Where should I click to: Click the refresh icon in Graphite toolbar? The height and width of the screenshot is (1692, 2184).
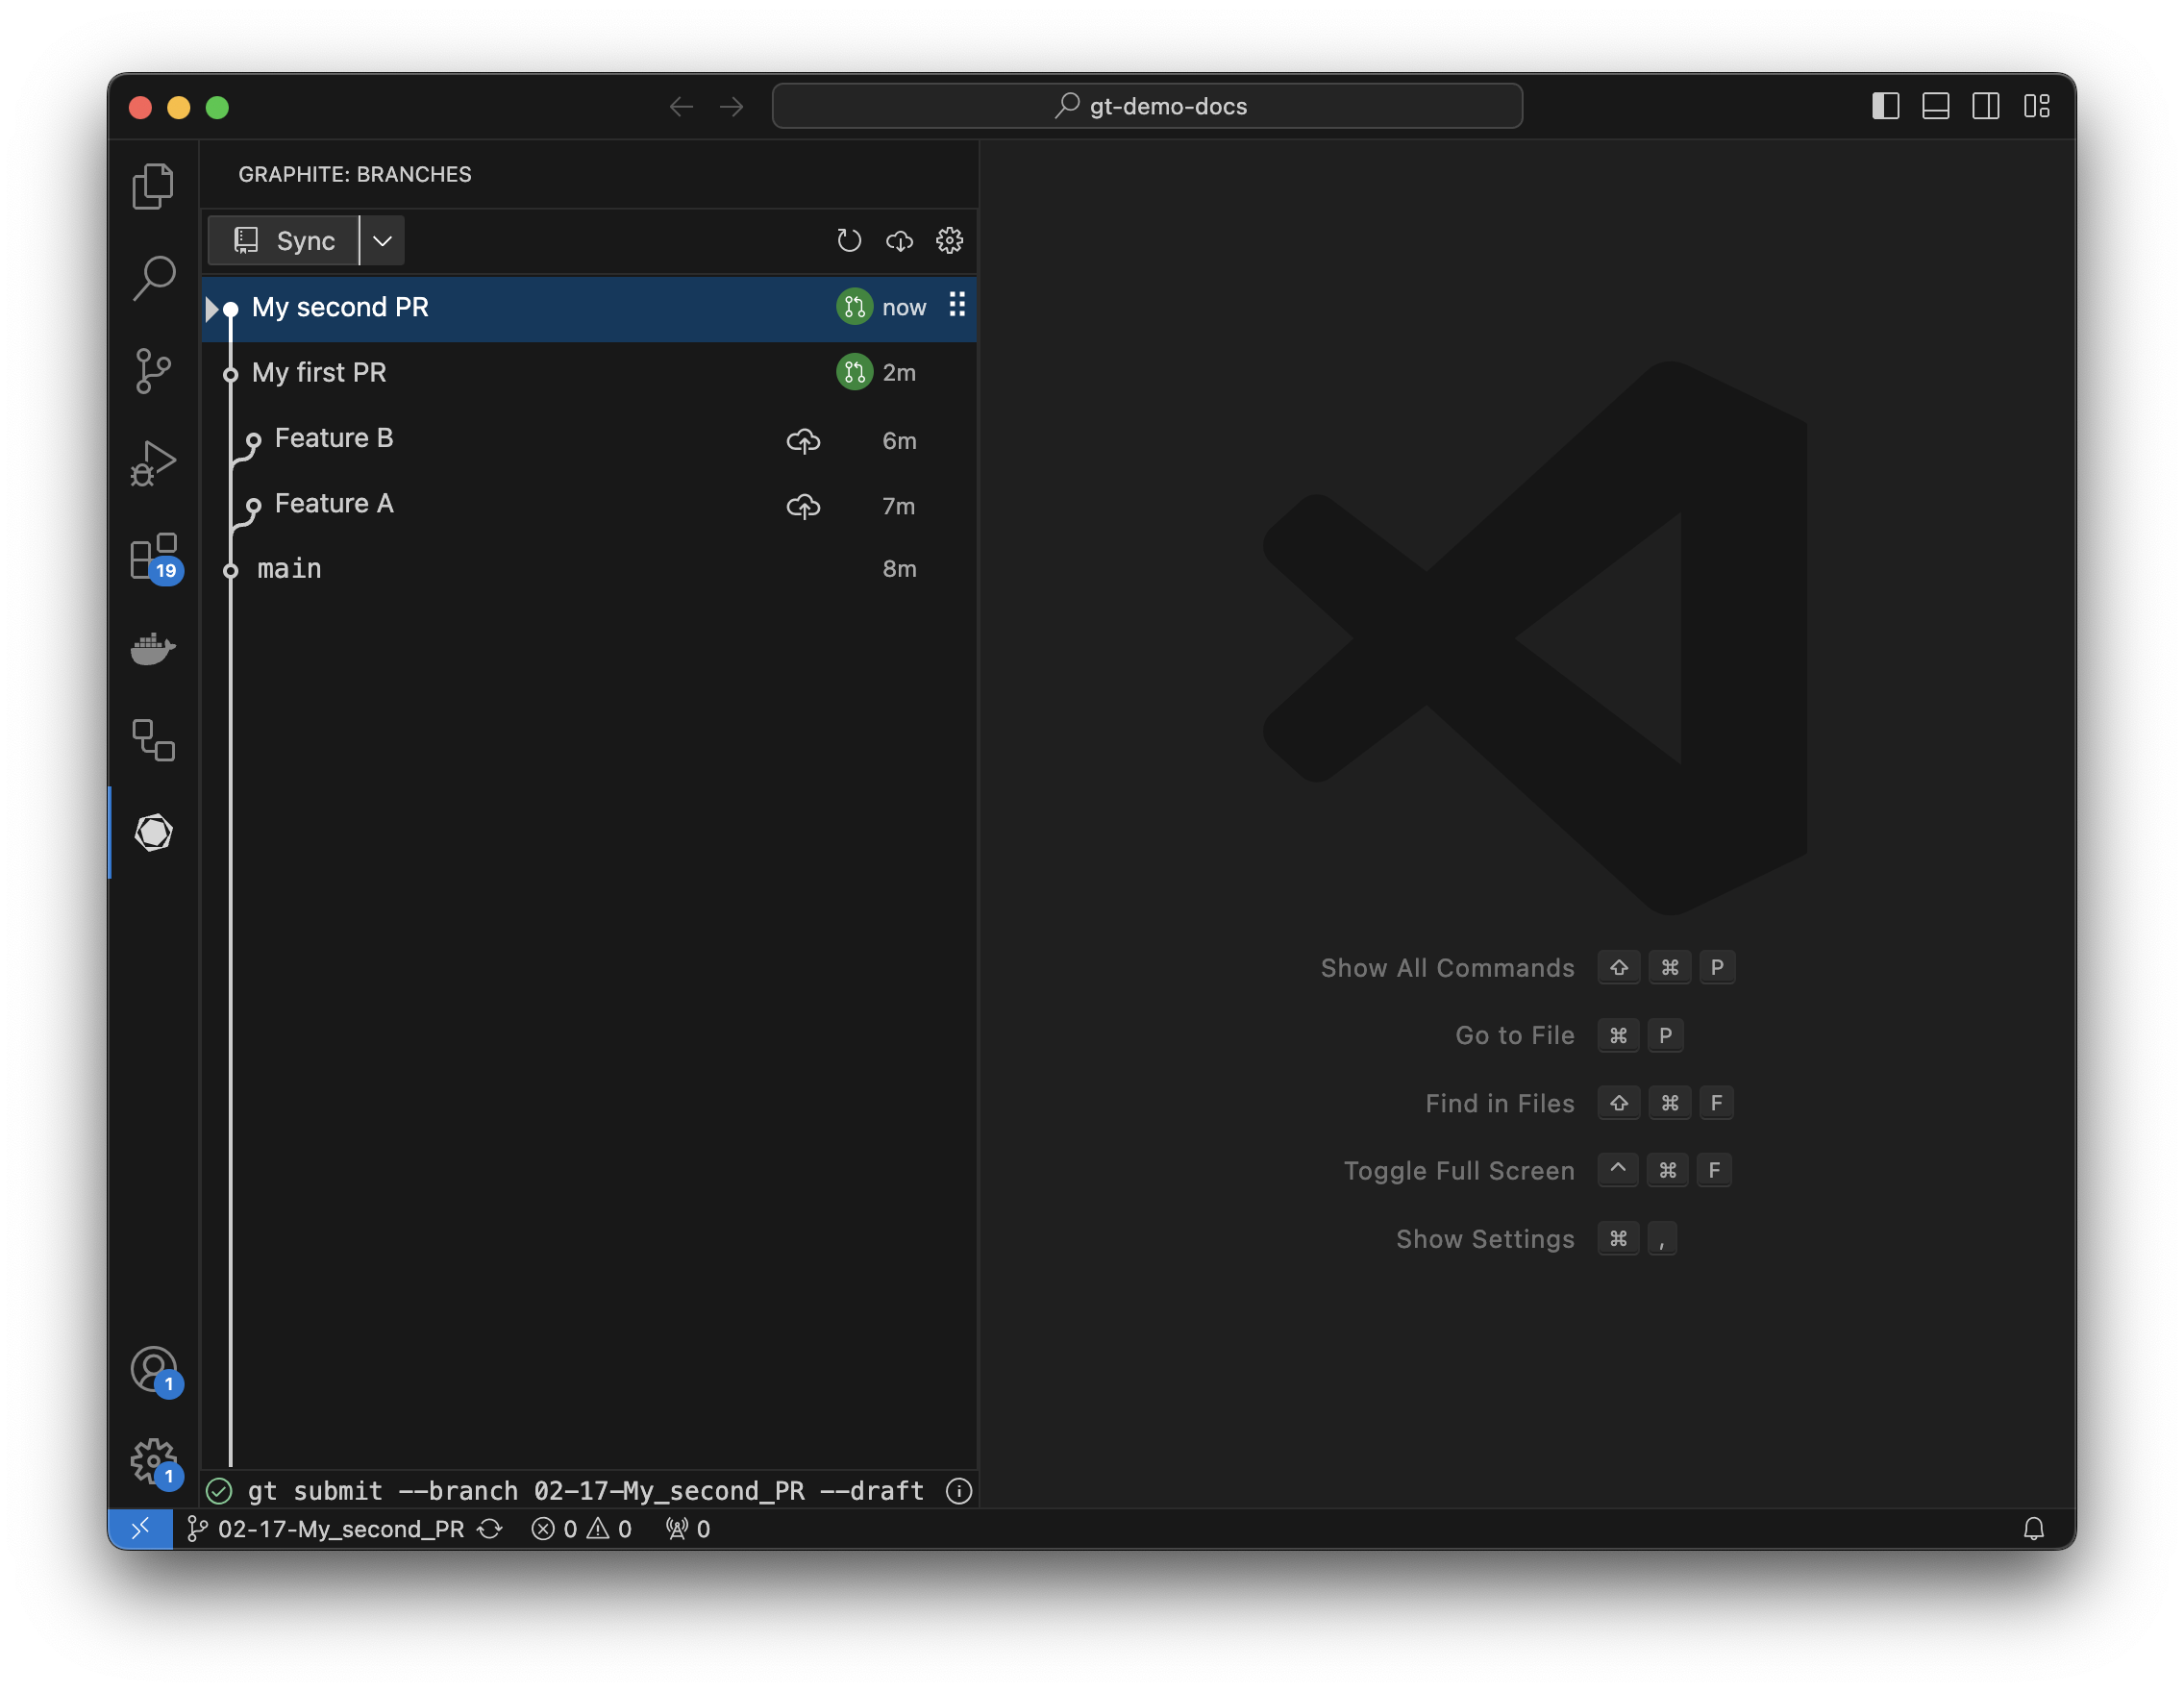pyautogui.click(x=848, y=240)
